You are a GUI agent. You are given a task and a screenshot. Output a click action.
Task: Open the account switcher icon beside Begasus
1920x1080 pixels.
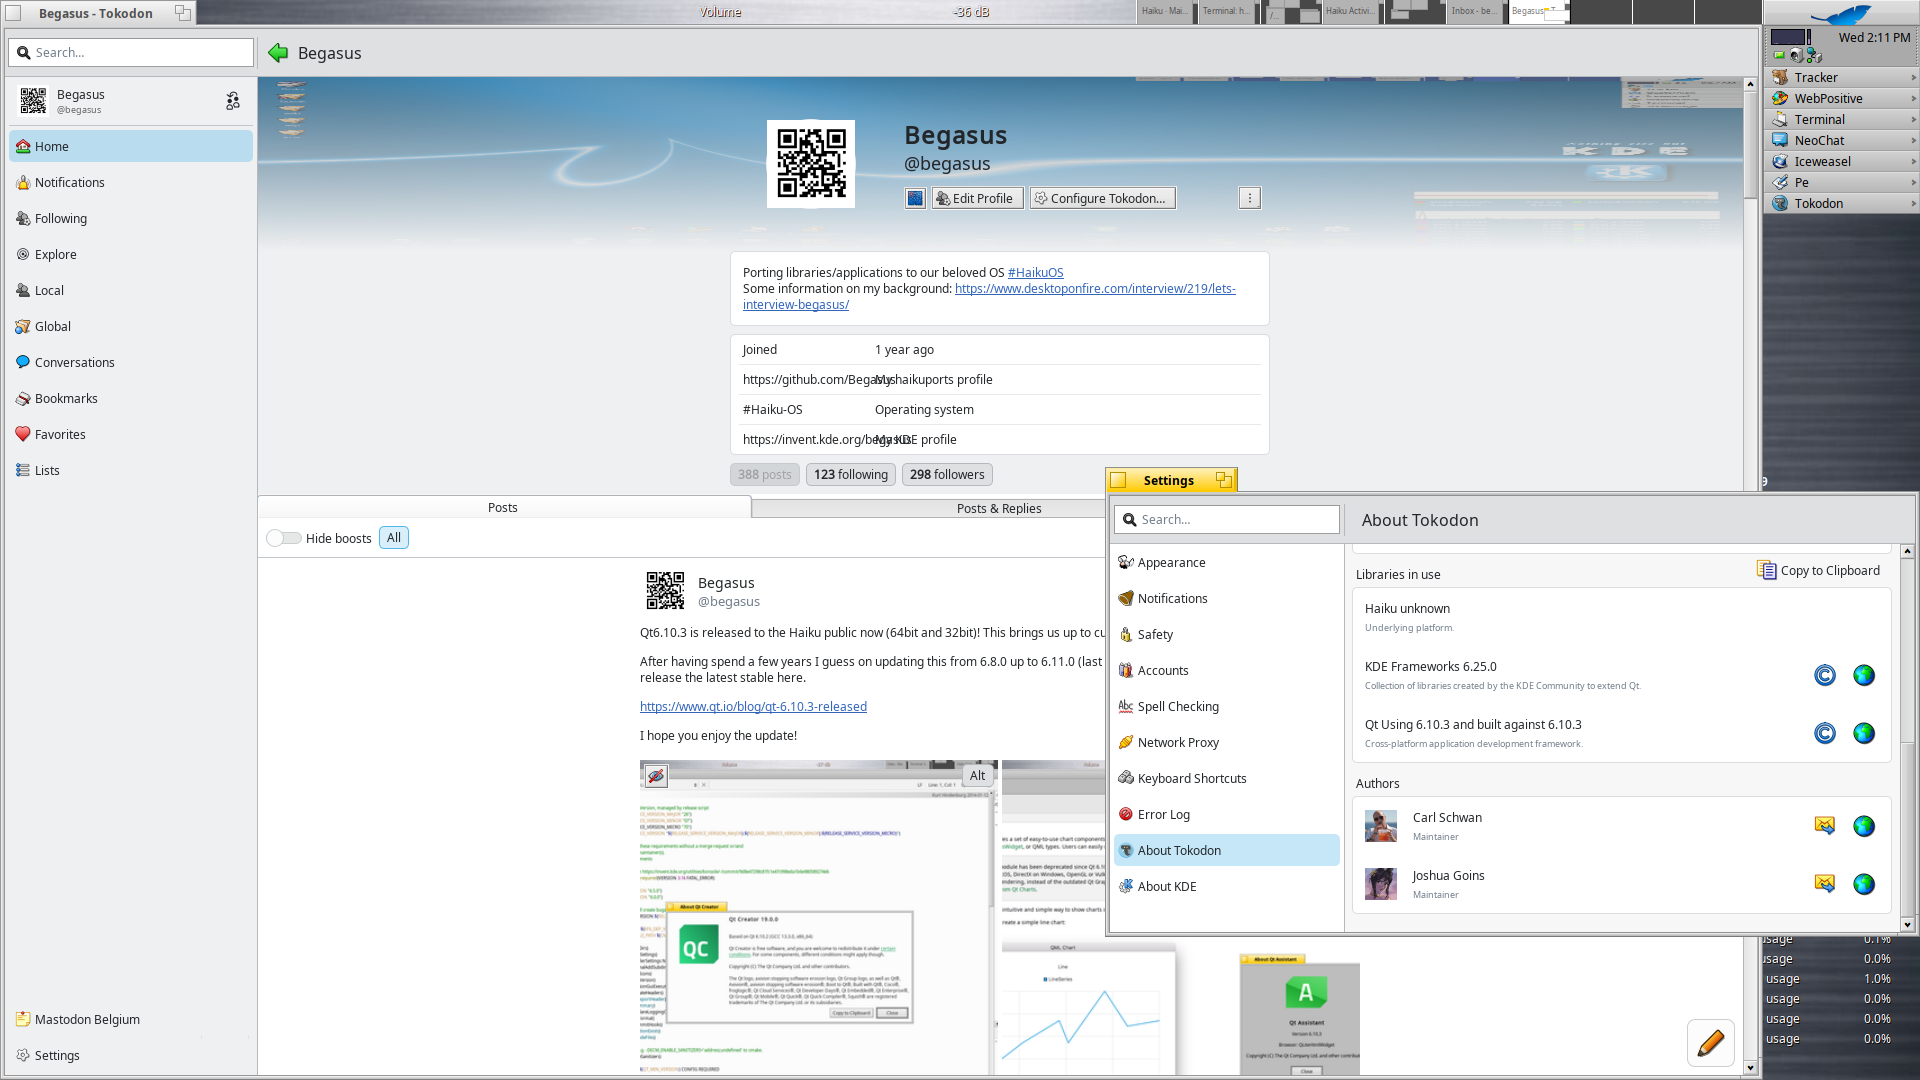[x=232, y=101]
